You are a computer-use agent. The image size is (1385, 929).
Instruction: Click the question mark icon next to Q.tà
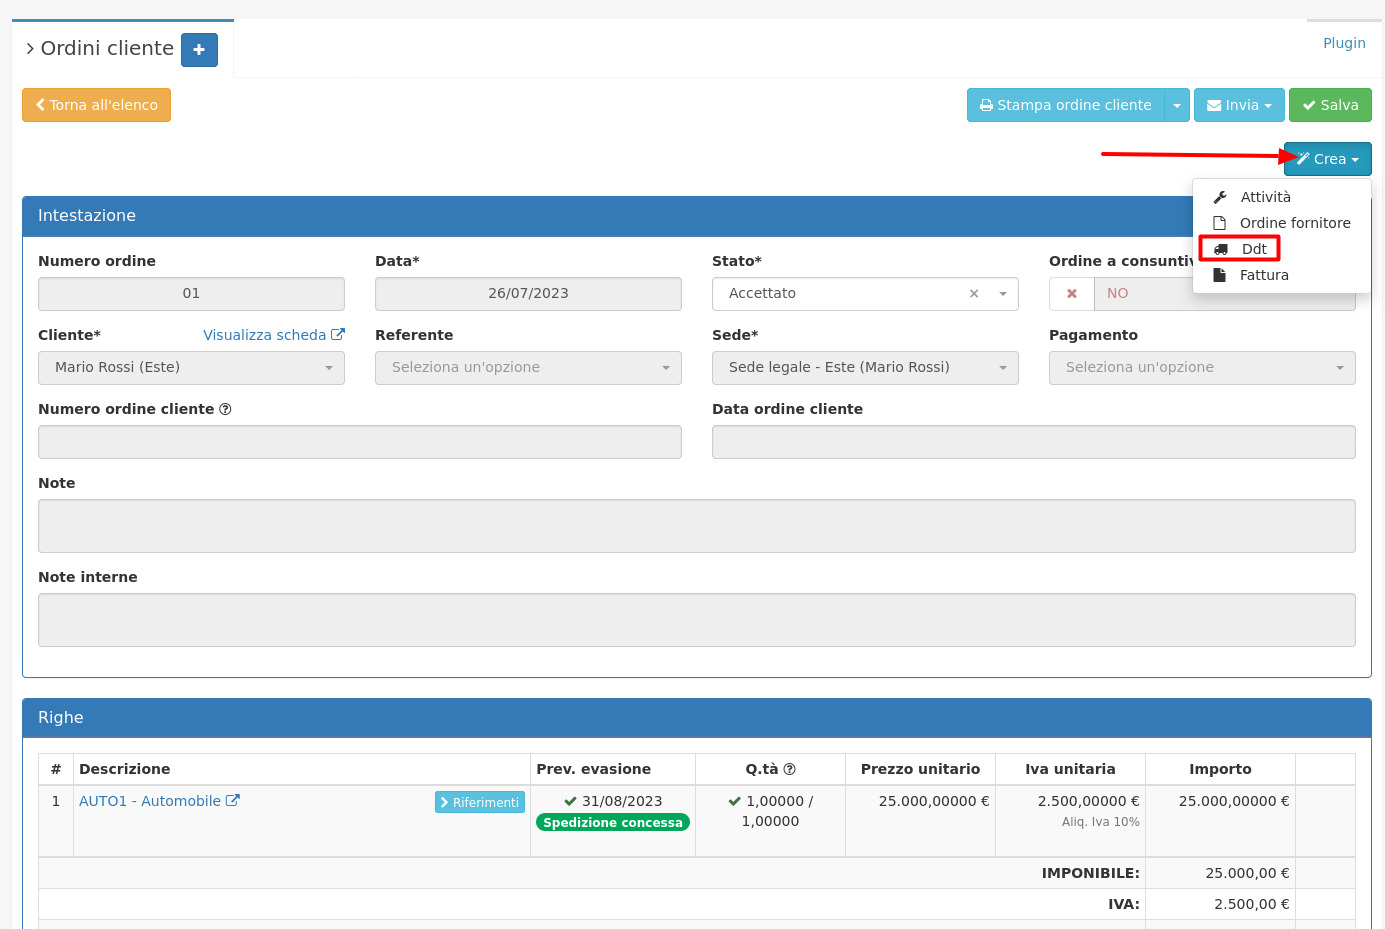point(789,769)
